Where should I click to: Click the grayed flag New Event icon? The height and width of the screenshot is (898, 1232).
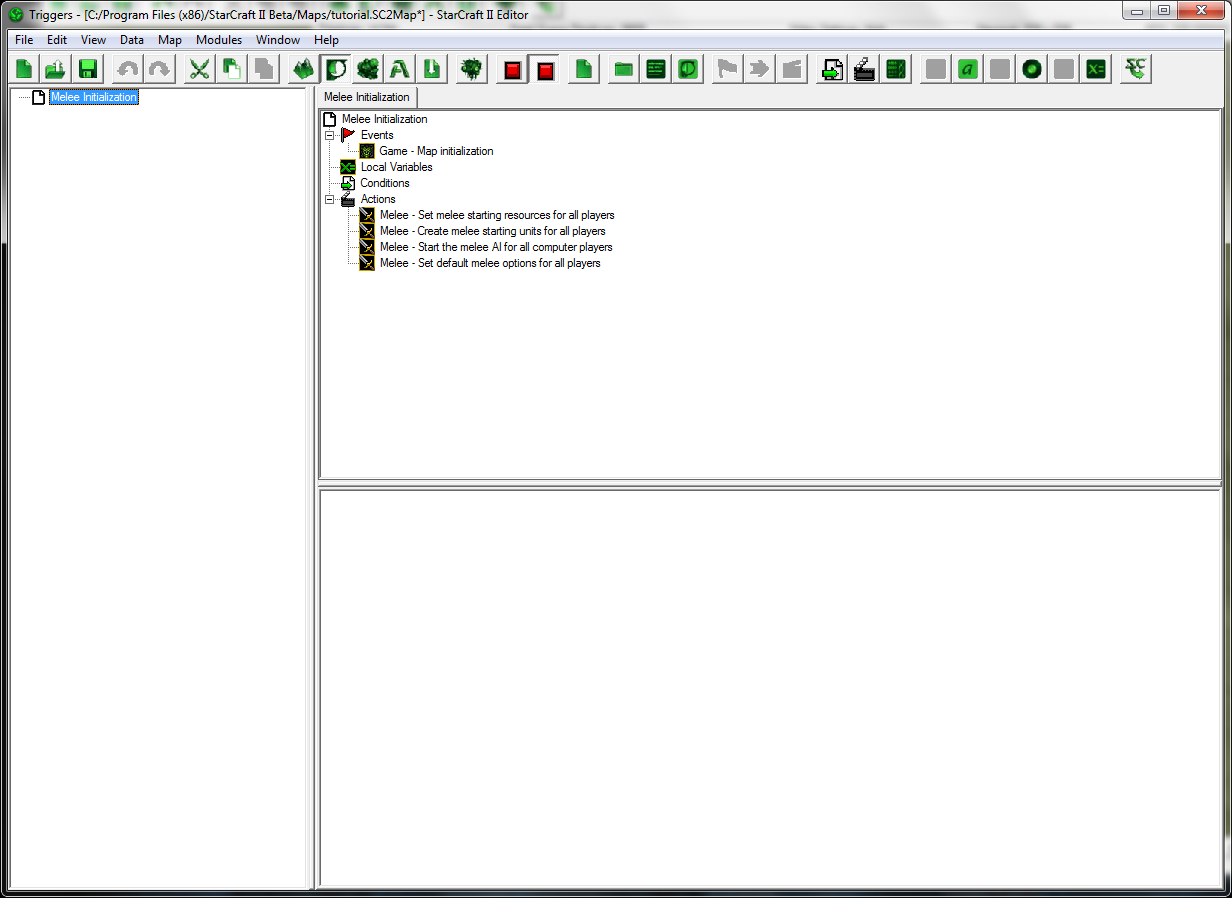point(728,69)
